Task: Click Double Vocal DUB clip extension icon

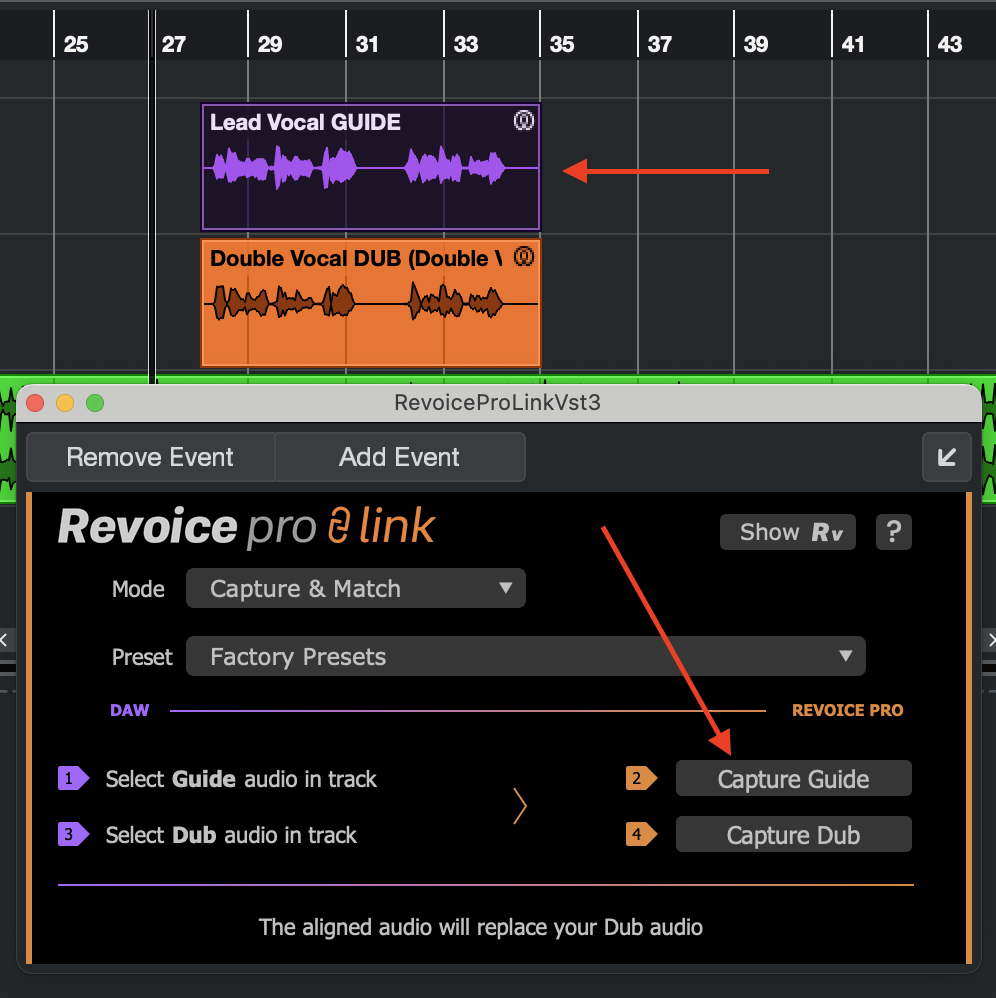Action: coord(524,257)
